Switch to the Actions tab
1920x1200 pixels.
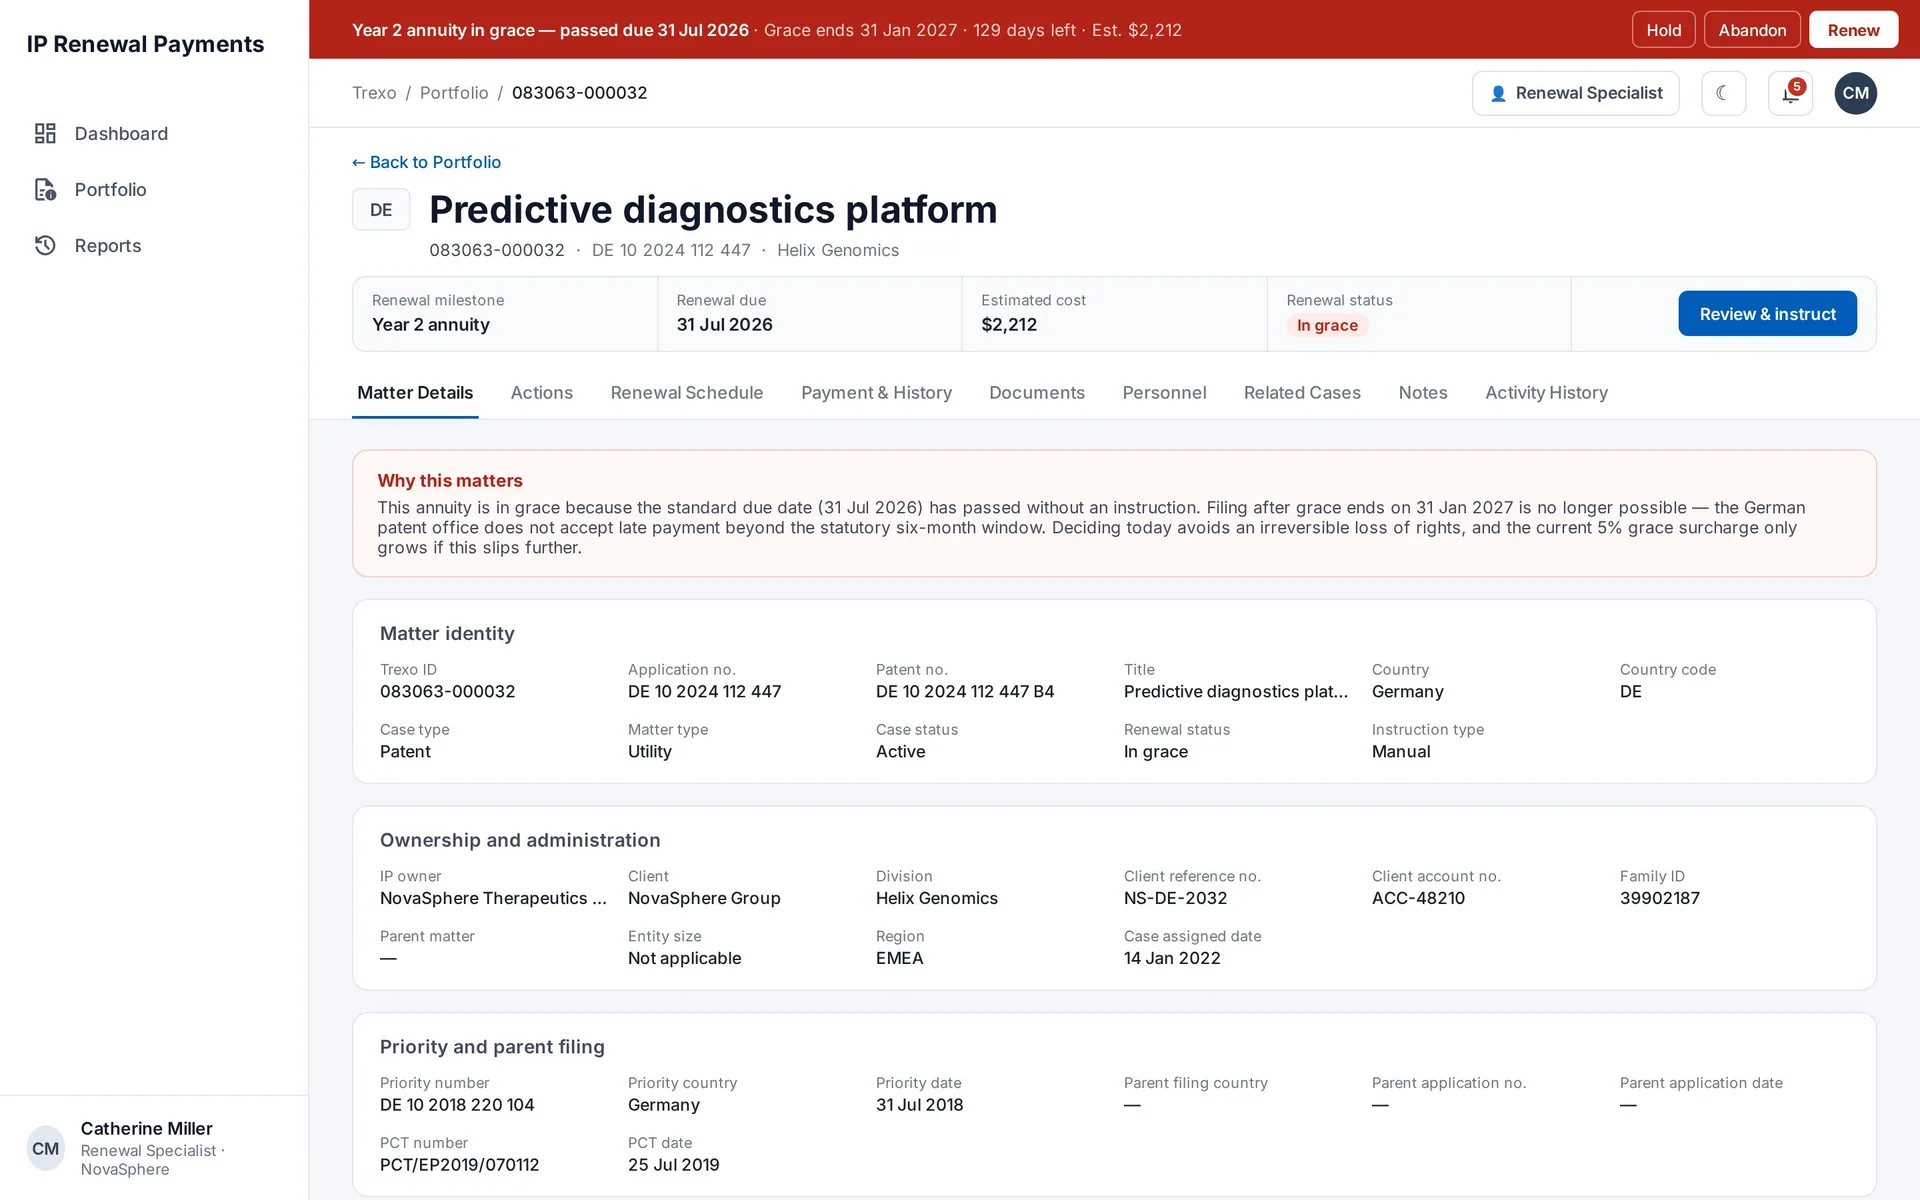542,393
